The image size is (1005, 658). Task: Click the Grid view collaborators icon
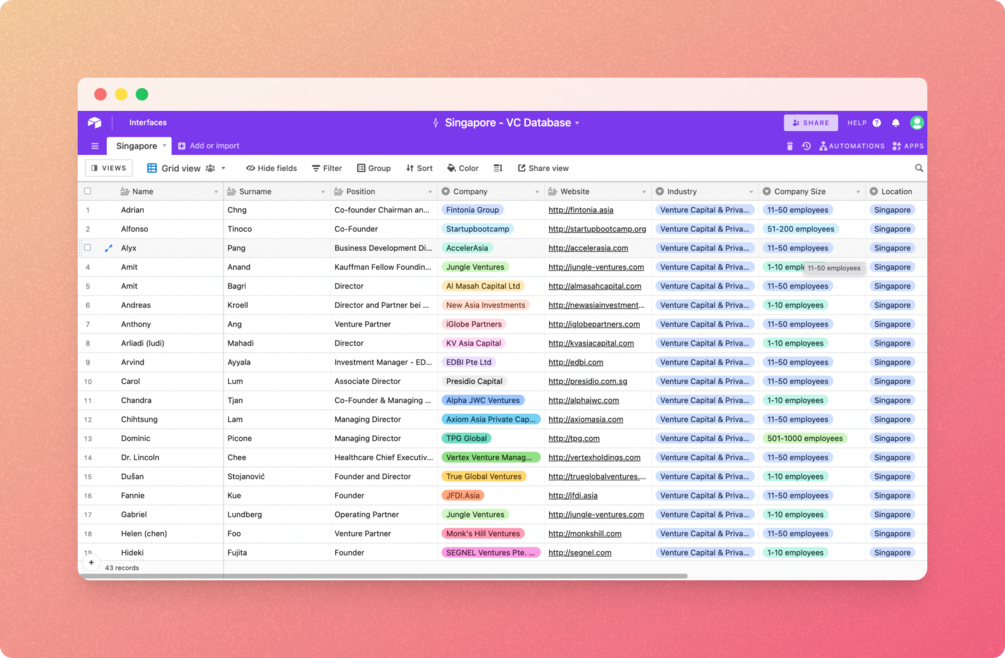click(210, 168)
